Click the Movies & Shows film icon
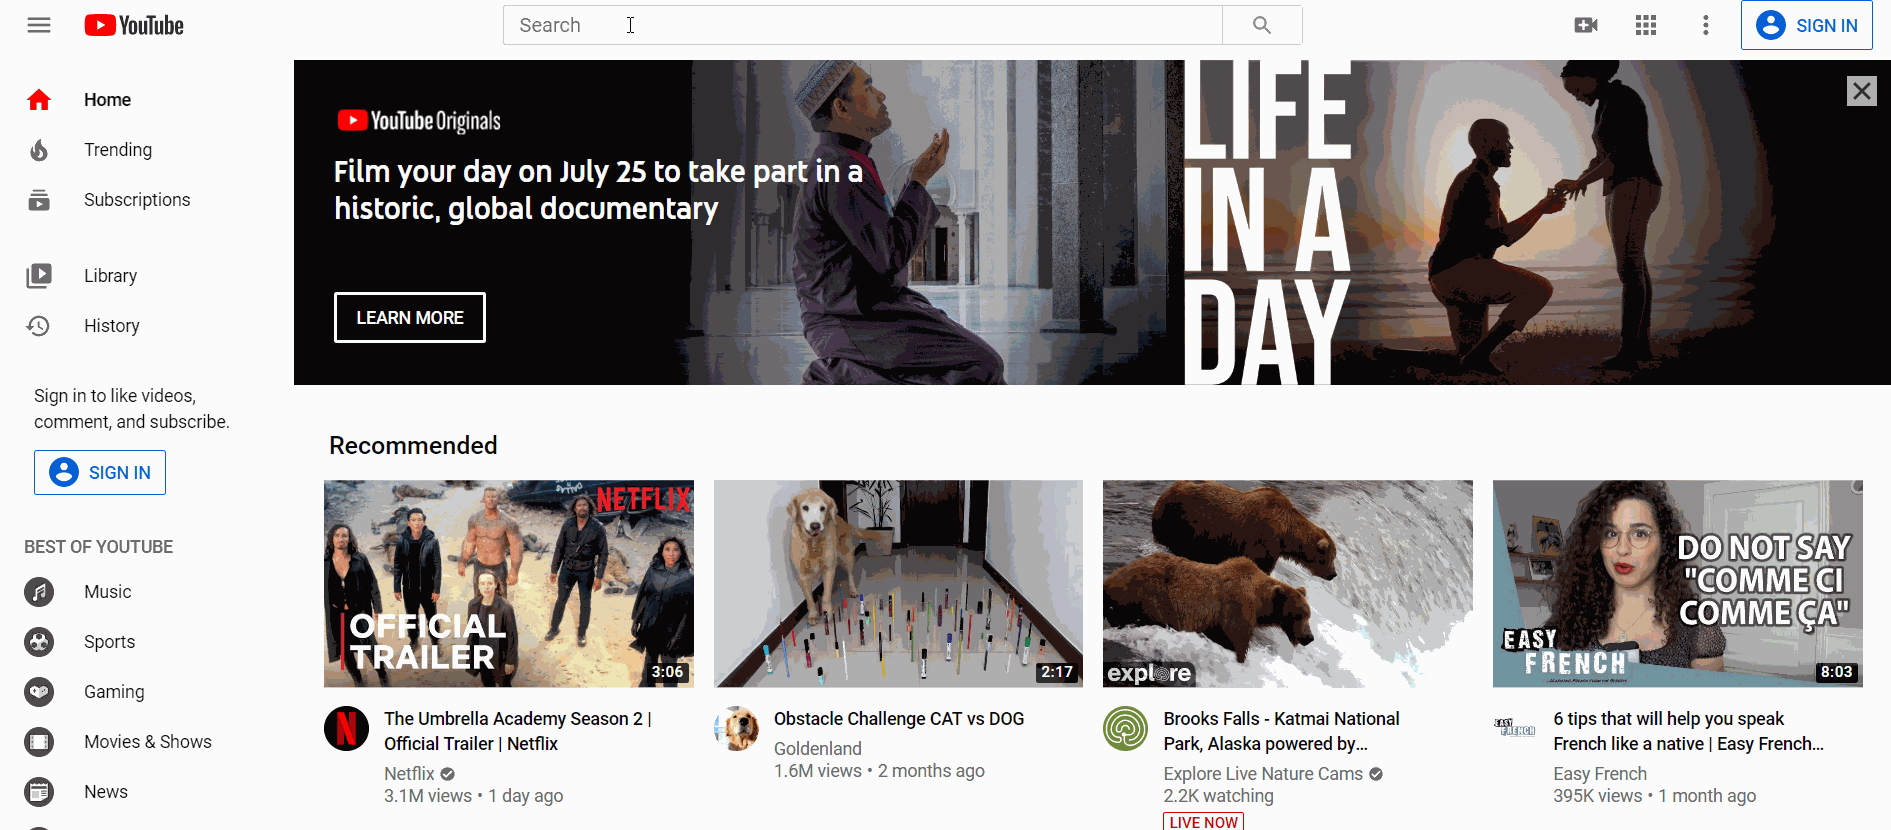 pos(39,742)
